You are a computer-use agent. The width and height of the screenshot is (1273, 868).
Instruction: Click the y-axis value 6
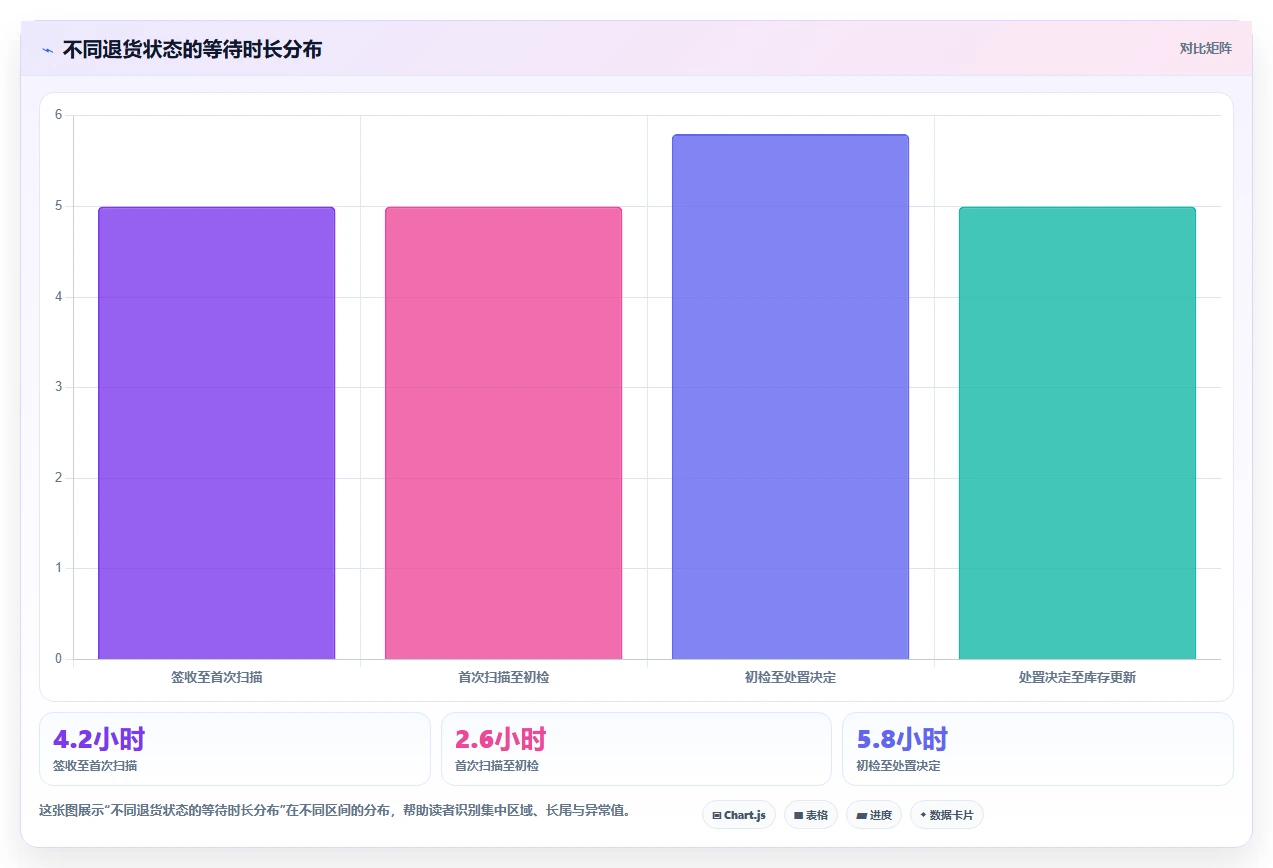(58, 115)
